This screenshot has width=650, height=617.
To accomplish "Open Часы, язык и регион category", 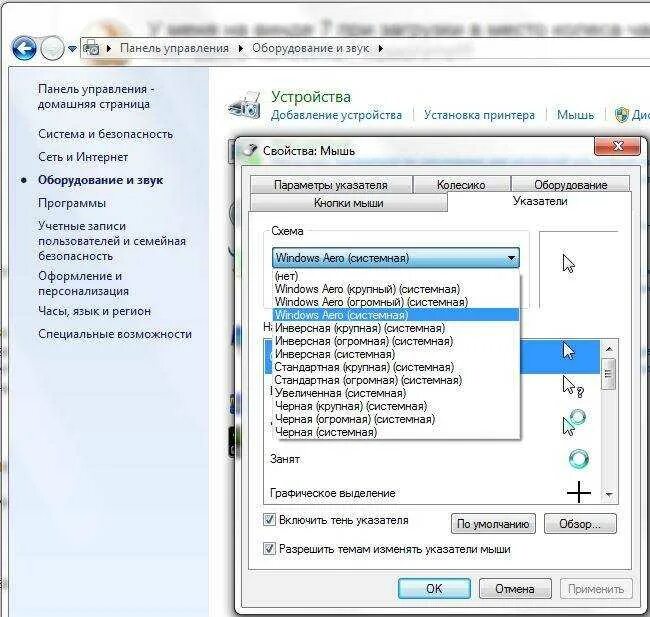I will pos(95,311).
